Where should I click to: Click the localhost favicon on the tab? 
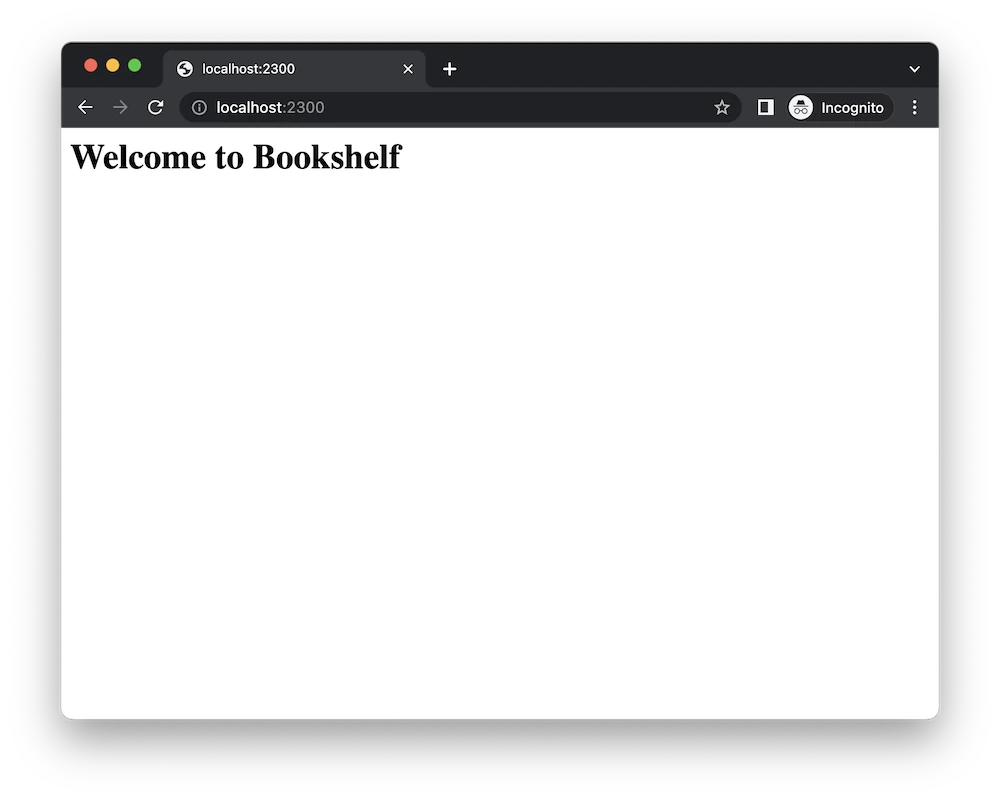[x=184, y=69]
